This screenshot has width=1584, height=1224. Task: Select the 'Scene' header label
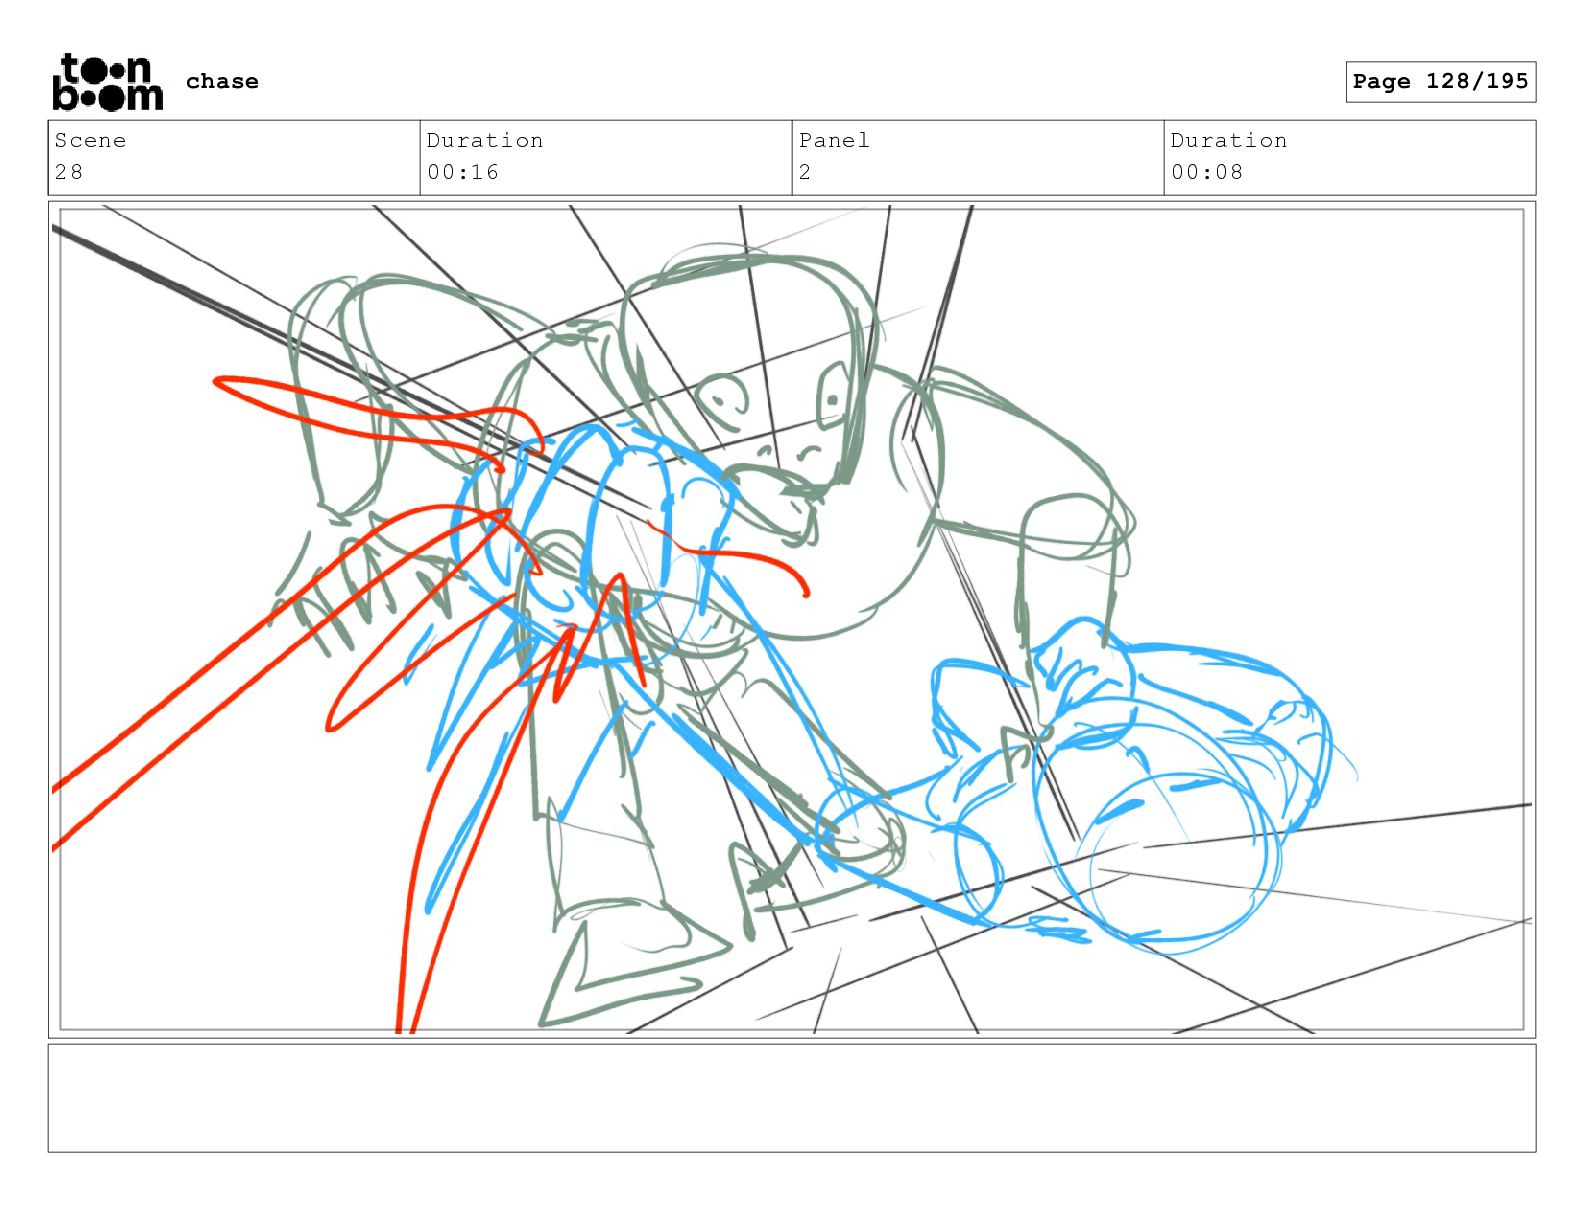[x=90, y=140]
